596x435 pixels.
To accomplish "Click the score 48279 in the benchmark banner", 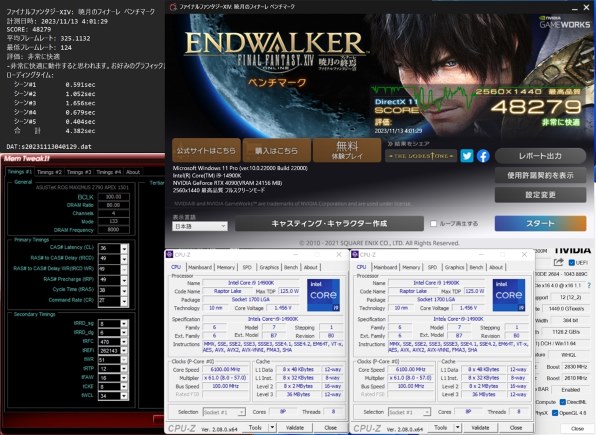I will click(x=536, y=107).
